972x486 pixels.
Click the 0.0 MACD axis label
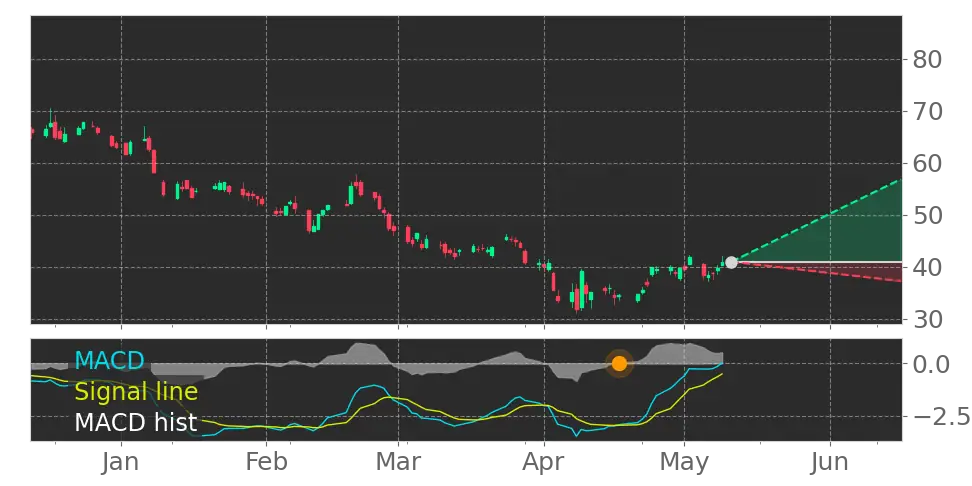pos(933,364)
